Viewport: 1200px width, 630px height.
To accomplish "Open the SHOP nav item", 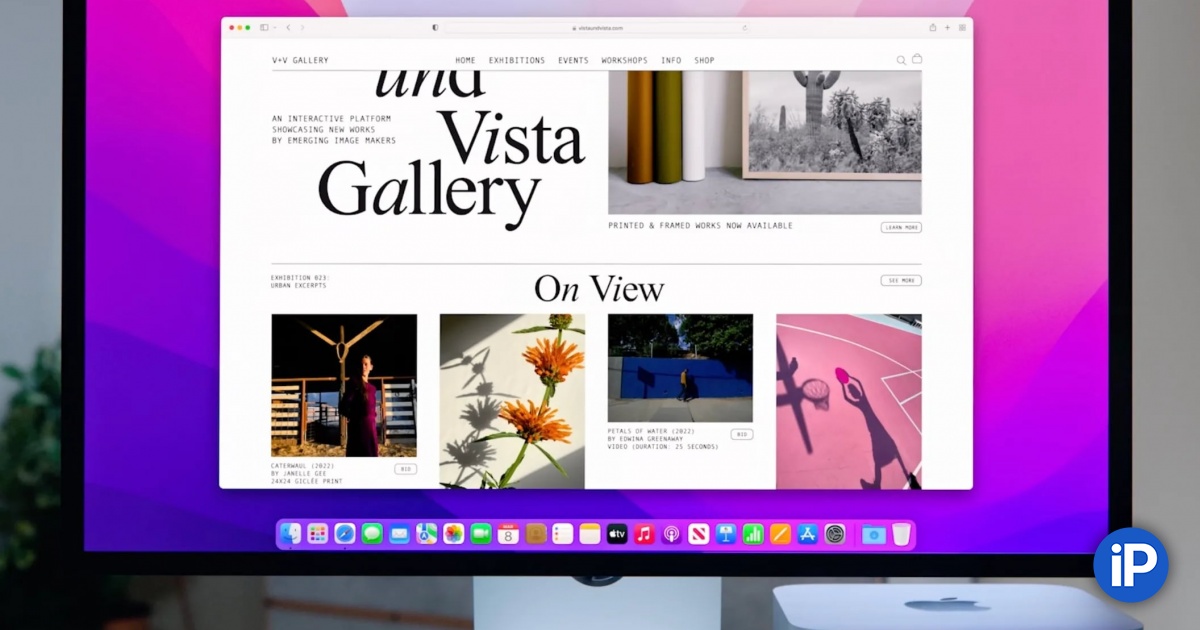I will click(704, 60).
